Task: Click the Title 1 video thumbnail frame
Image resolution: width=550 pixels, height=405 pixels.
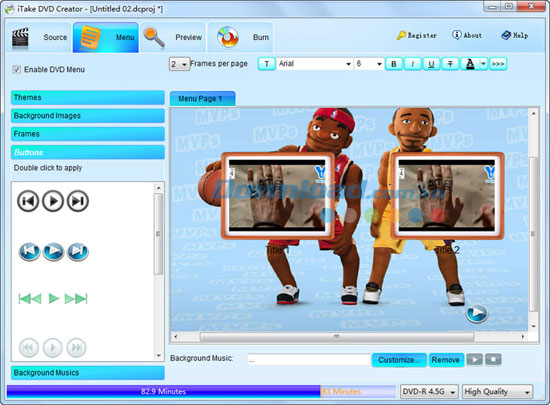Action: [x=277, y=196]
